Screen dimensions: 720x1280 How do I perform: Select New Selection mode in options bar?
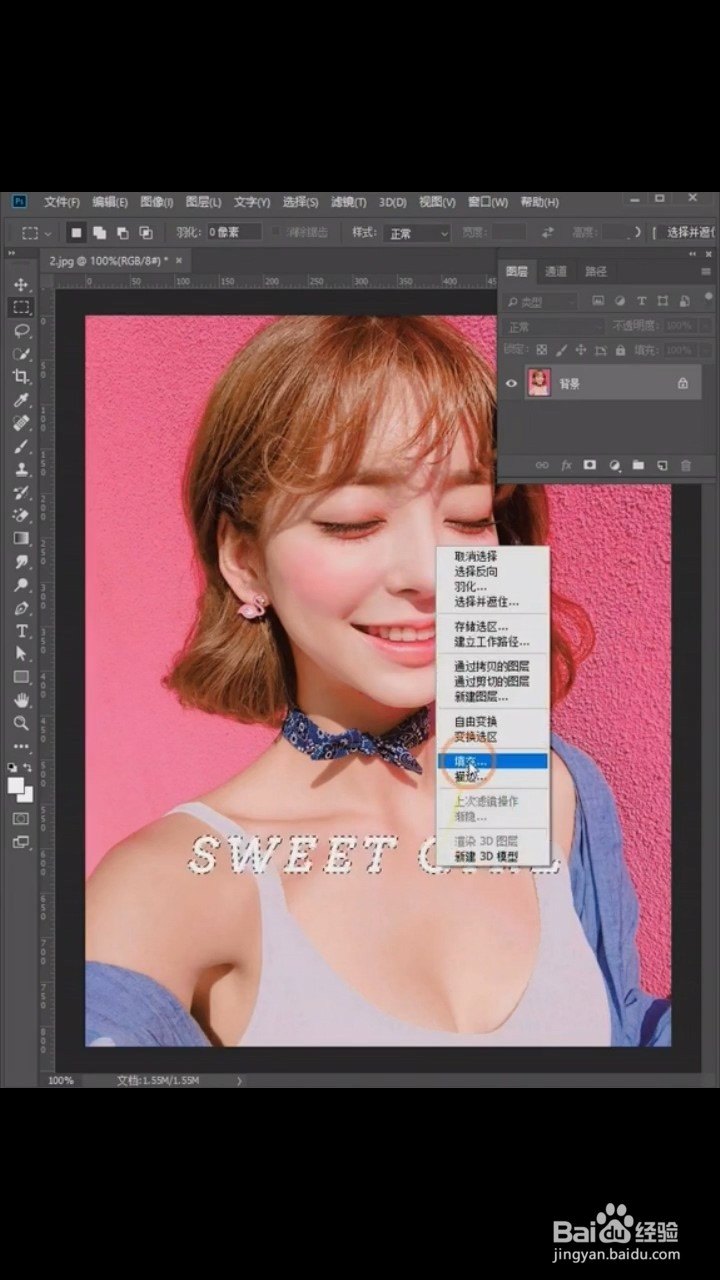tap(76, 232)
